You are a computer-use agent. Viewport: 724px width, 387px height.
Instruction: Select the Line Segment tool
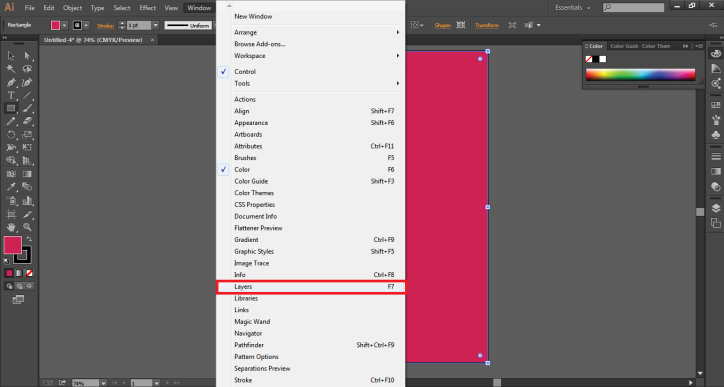27,96
